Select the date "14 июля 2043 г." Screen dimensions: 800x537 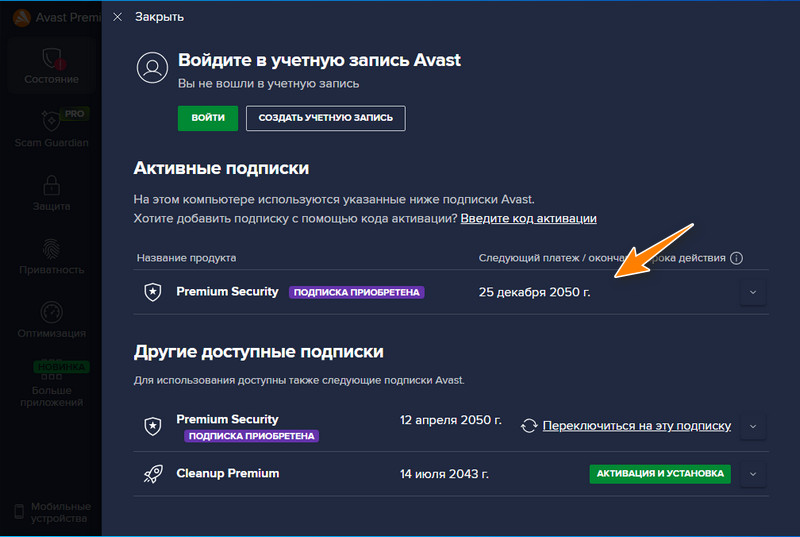coord(444,474)
